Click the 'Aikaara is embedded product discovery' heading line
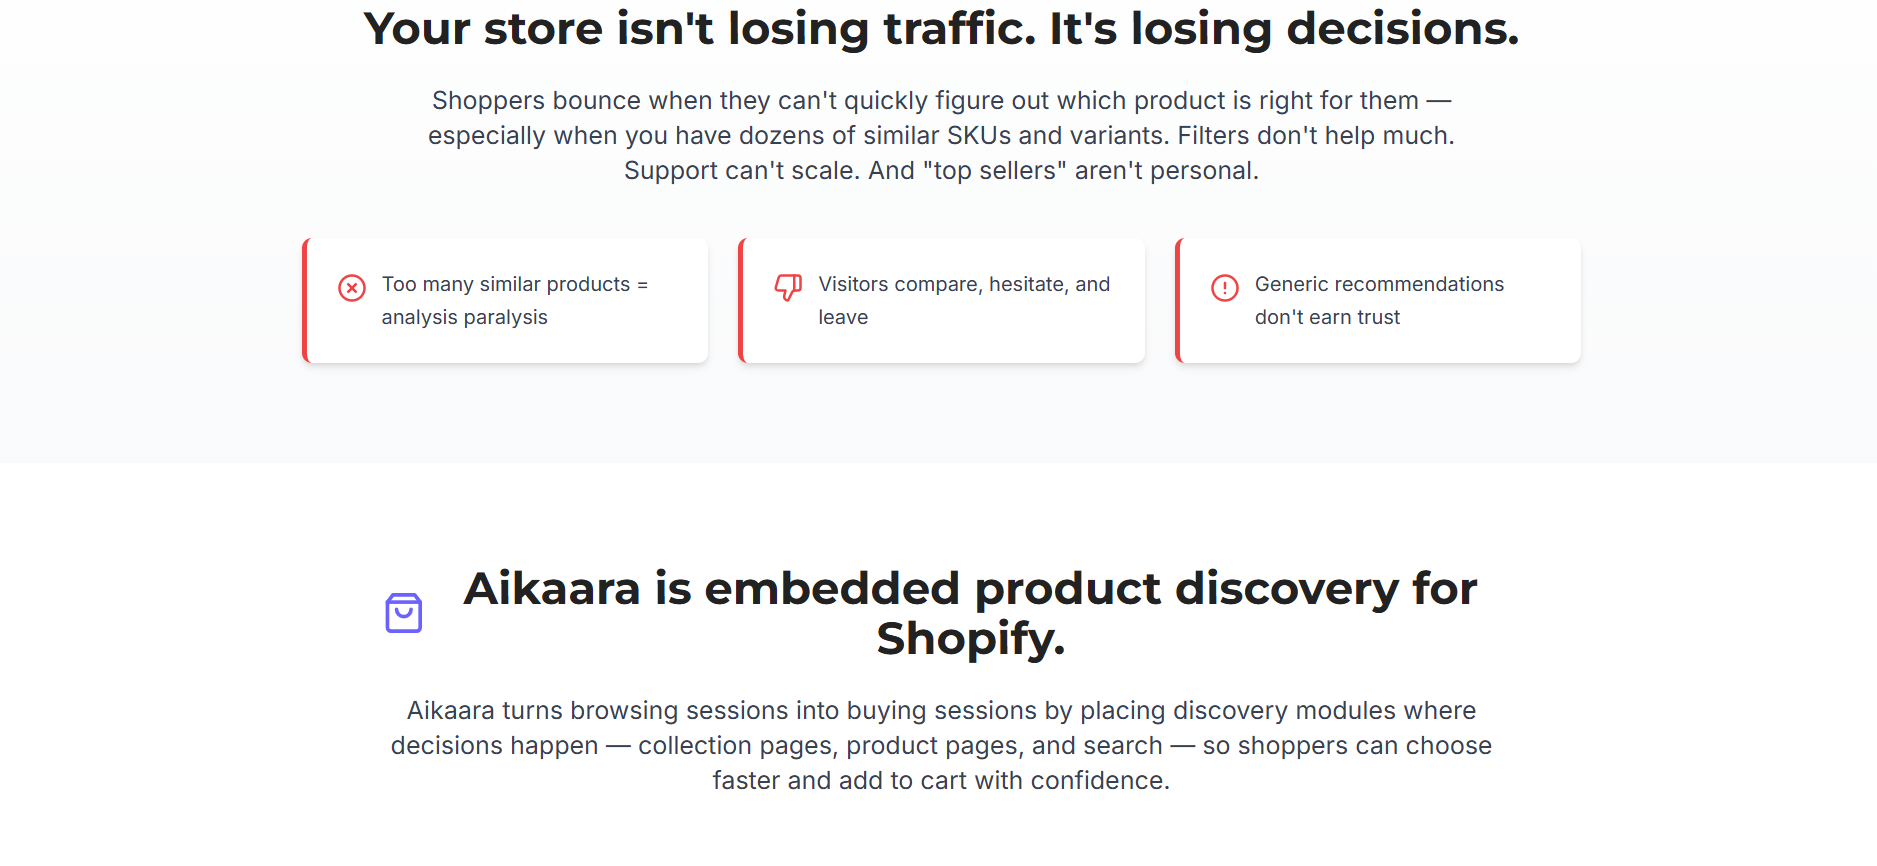This screenshot has width=1877, height=866. pos(969,588)
